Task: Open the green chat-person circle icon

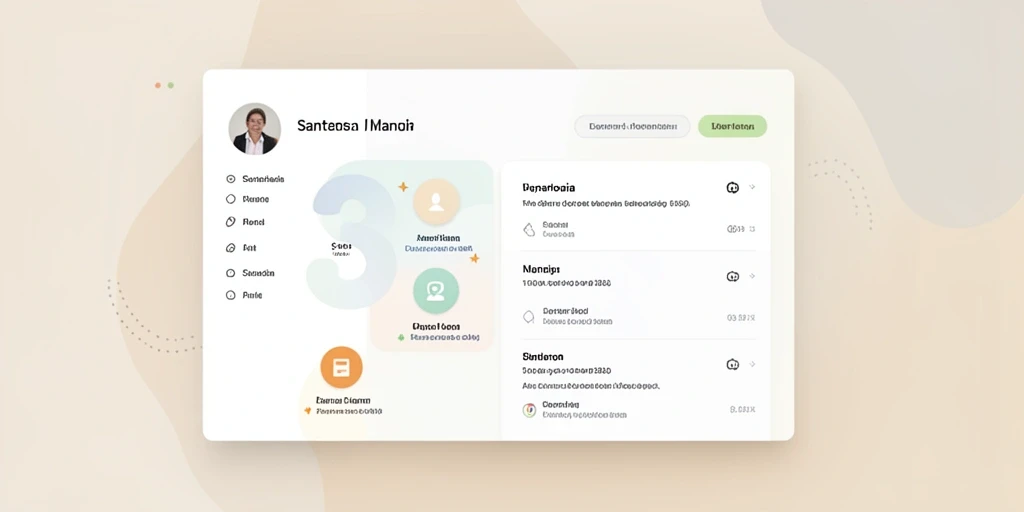Action: click(436, 291)
